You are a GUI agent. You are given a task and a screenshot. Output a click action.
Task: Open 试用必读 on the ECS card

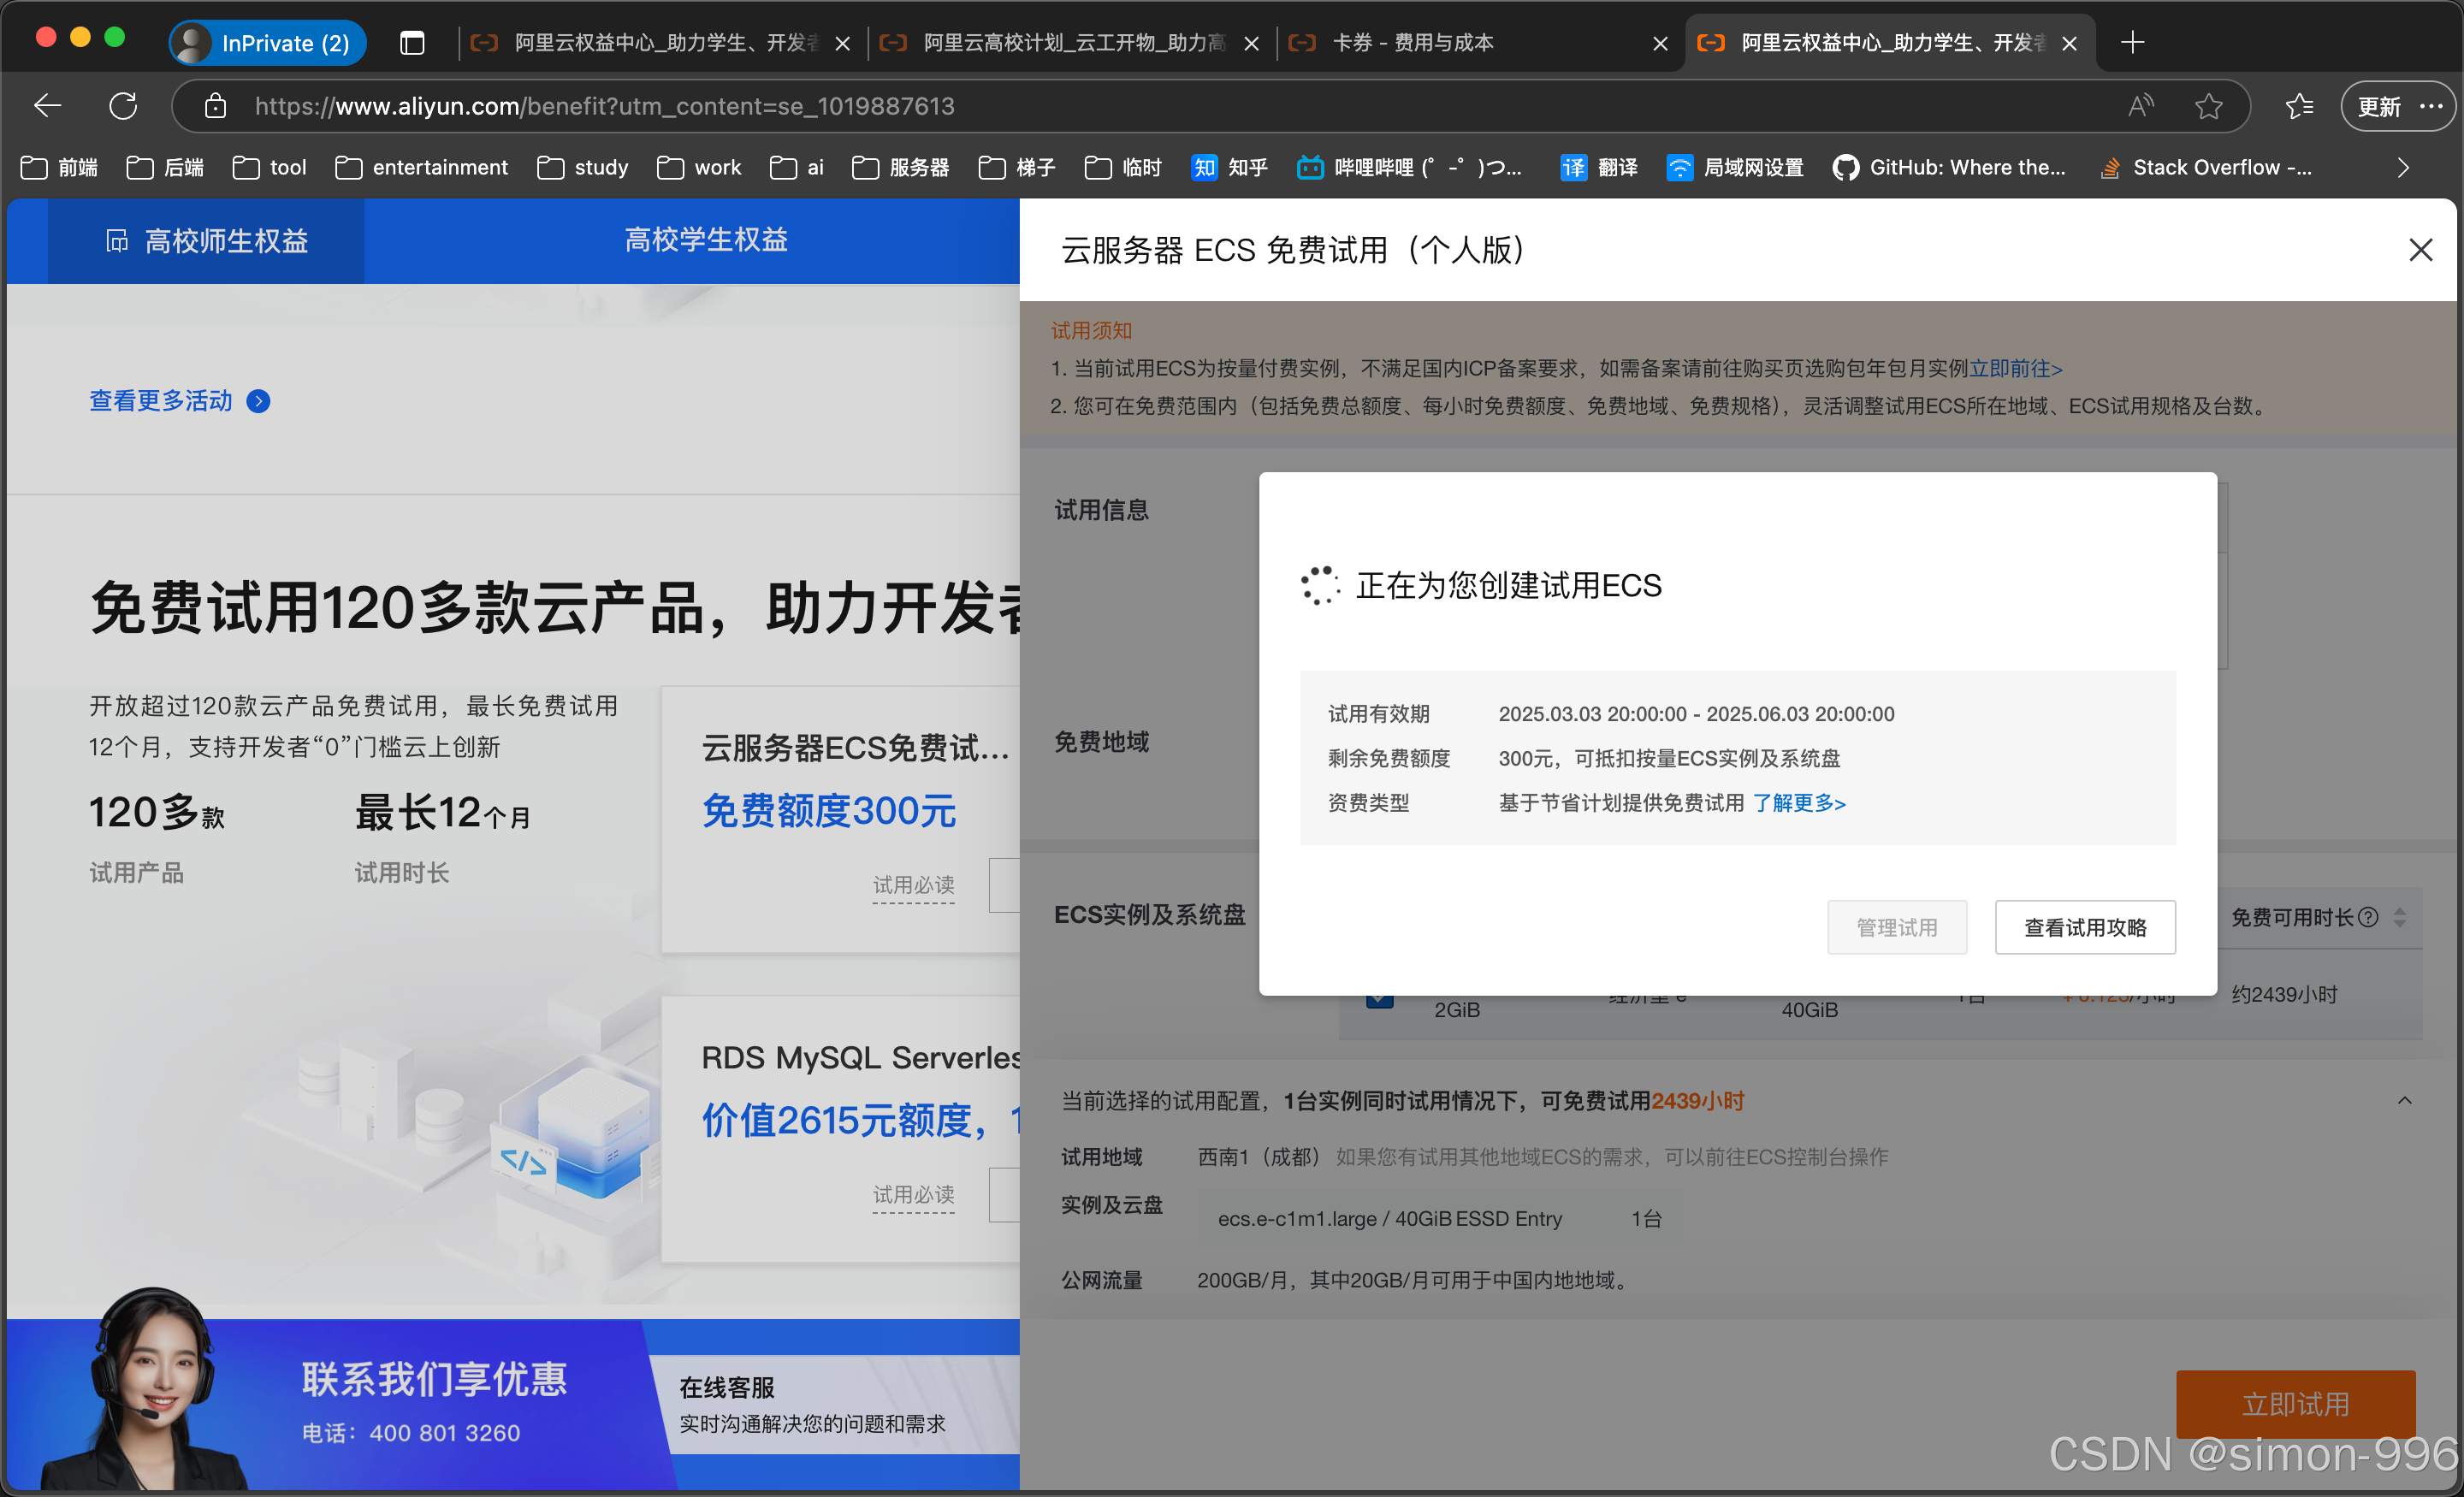click(x=913, y=885)
